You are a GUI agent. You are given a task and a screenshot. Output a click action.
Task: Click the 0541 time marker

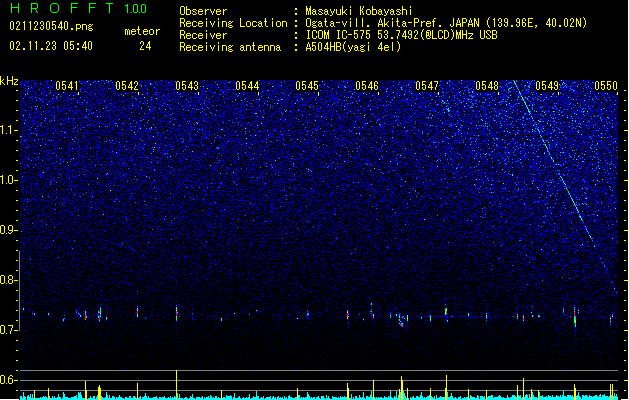pyautogui.click(x=67, y=86)
